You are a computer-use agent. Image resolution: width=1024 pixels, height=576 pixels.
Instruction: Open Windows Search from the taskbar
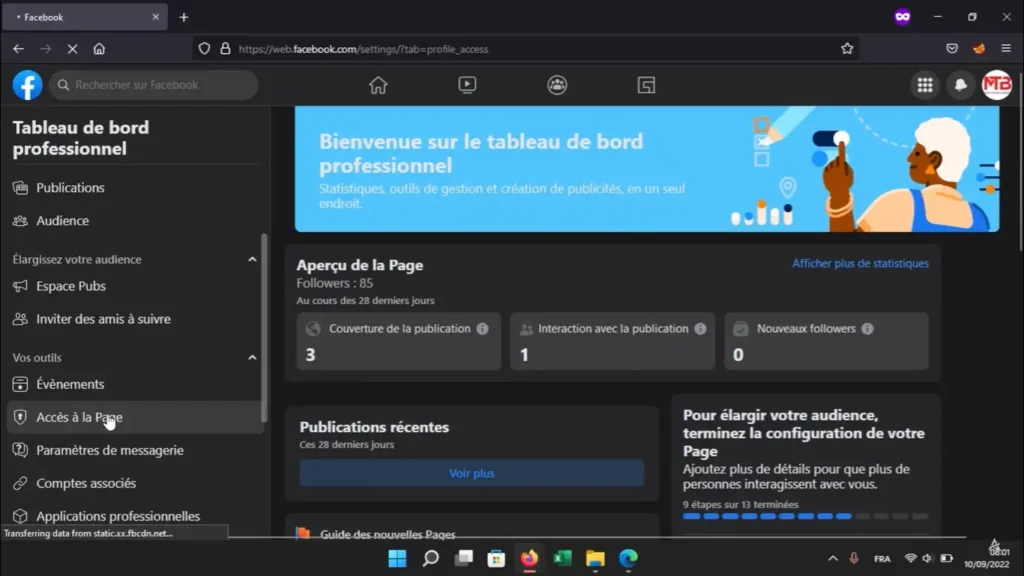[430, 558]
